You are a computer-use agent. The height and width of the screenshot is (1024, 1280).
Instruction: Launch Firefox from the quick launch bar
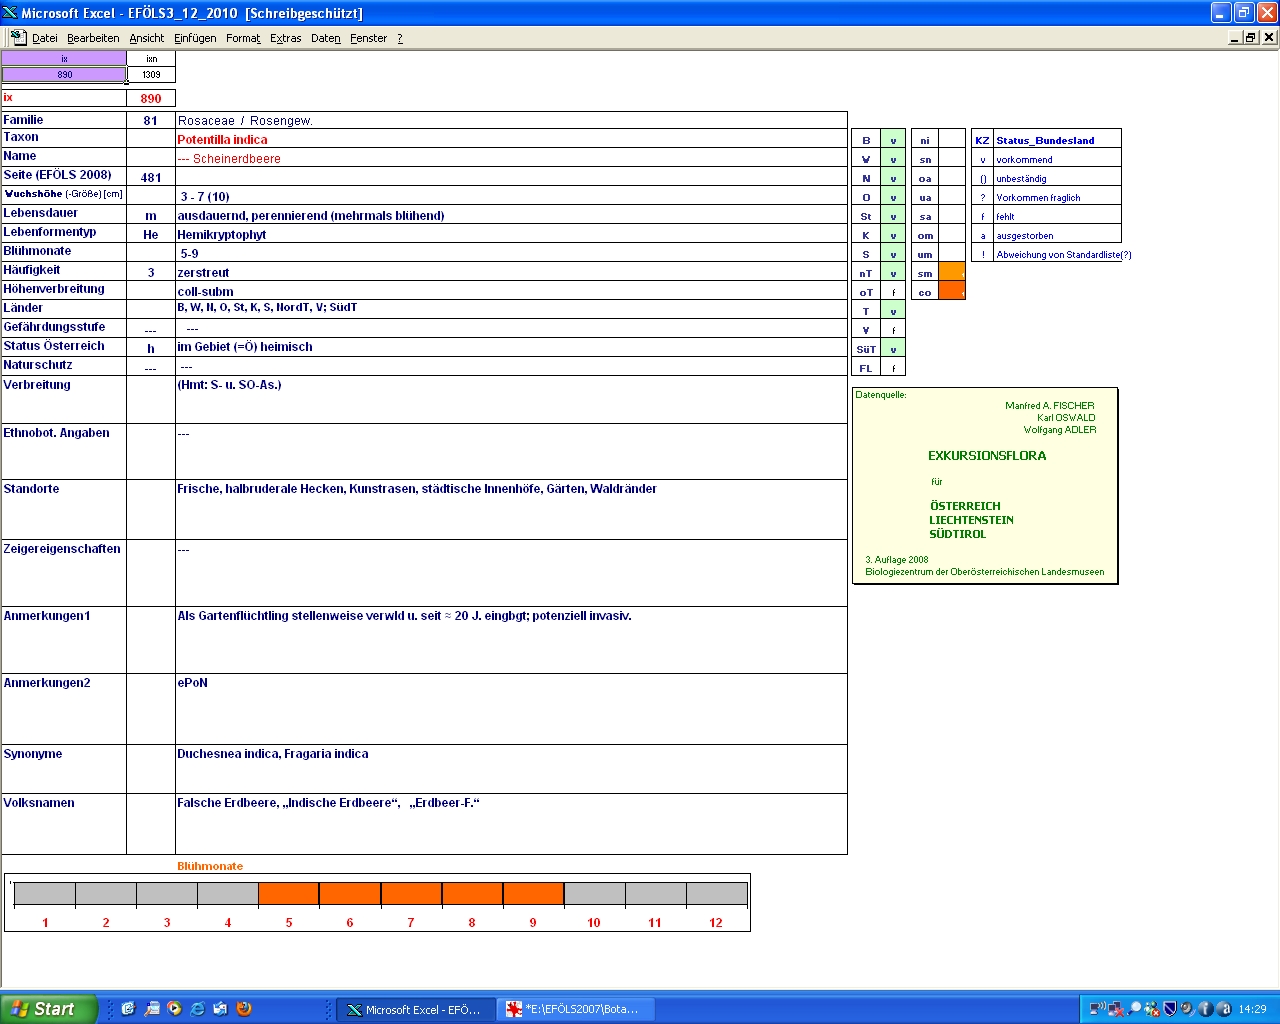coord(243,1009)
